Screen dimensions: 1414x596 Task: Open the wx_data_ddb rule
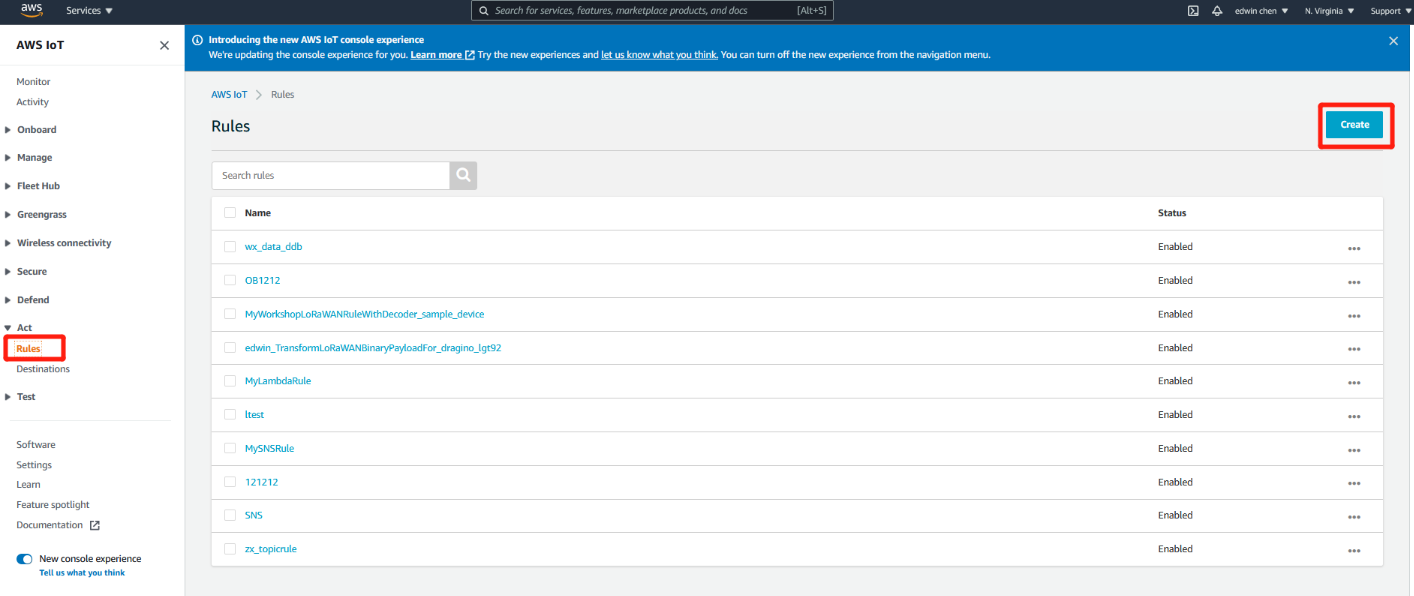pos(273,247)
